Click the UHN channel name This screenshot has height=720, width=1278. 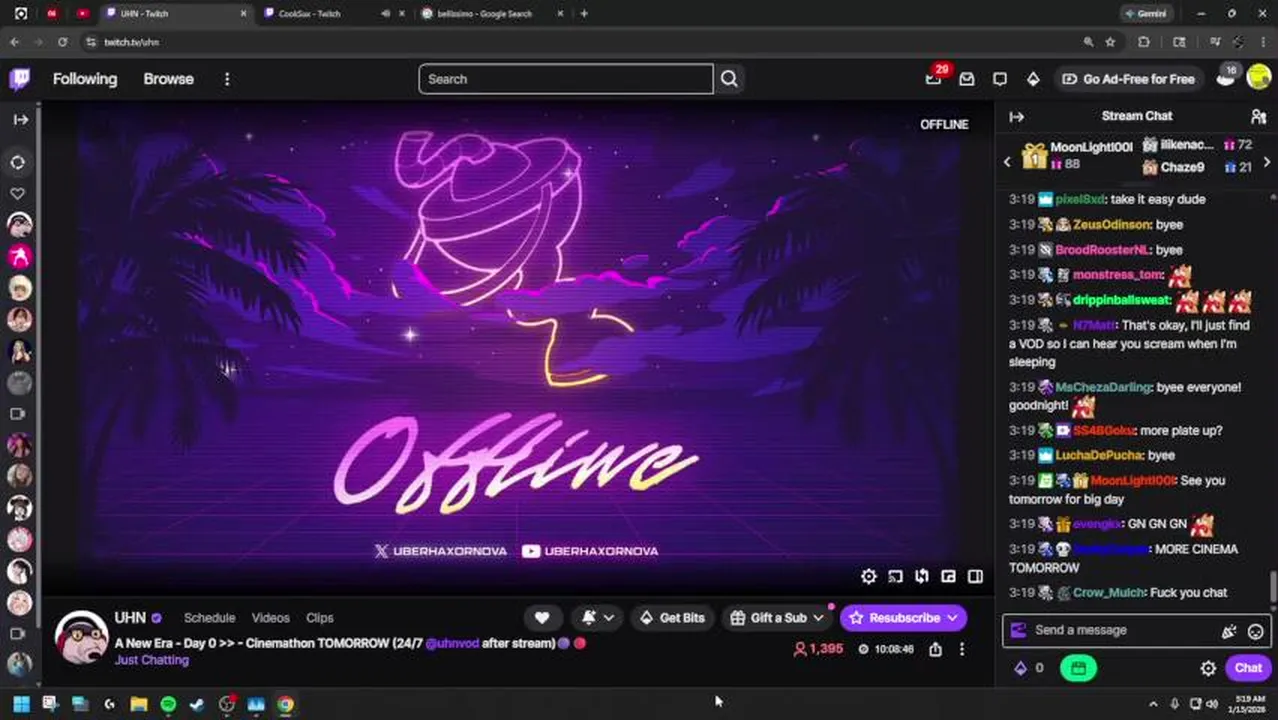pyautogui.click(x=130, y=618)
